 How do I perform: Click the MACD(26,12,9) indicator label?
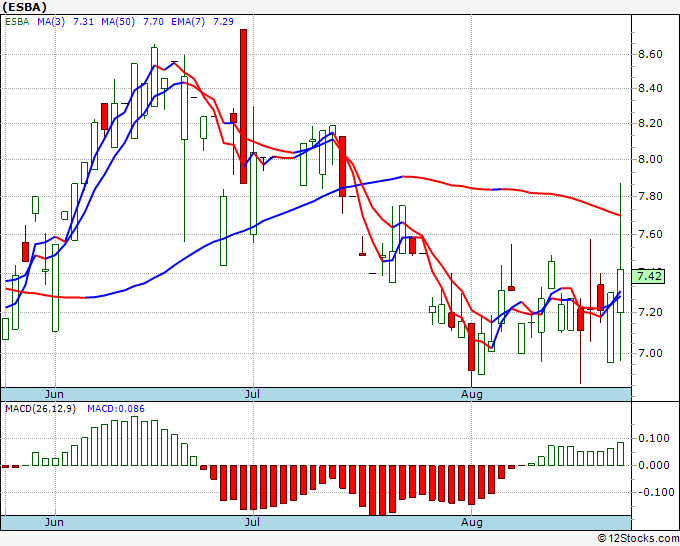[40, 409]
